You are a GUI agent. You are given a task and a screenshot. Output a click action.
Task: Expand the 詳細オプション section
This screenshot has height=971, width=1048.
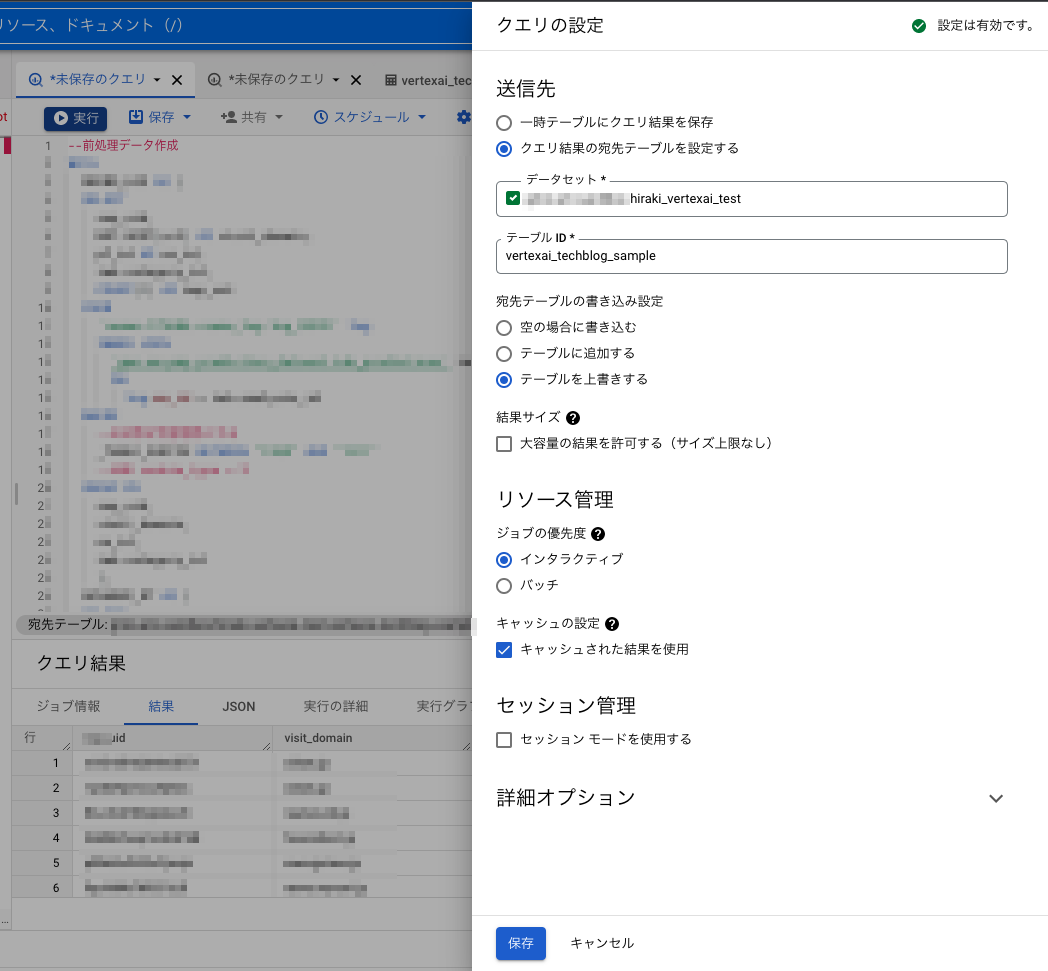click(x=995, y=798)
